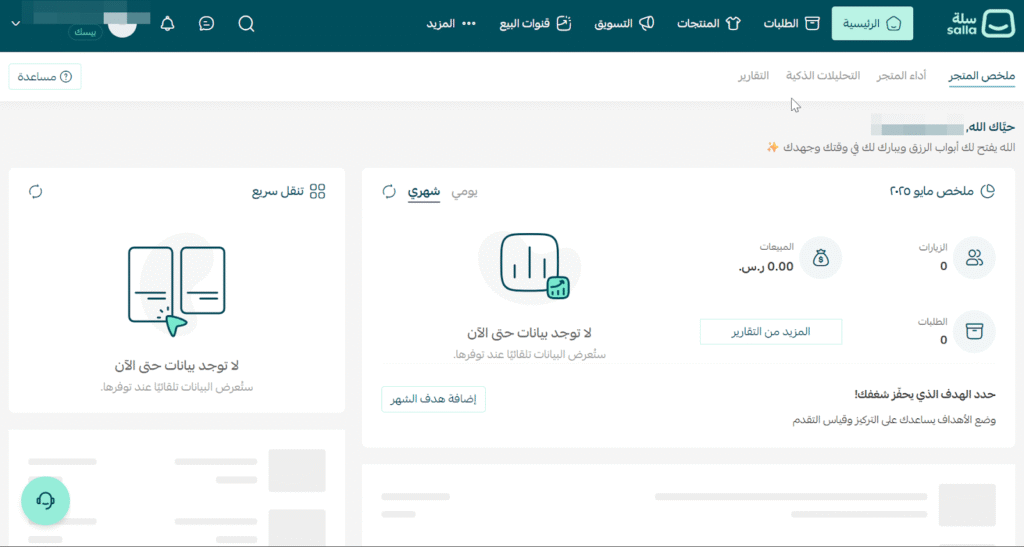Refresh the تنقل سريع panel
Screen dimensions: 1024x547
coord(35,191)
